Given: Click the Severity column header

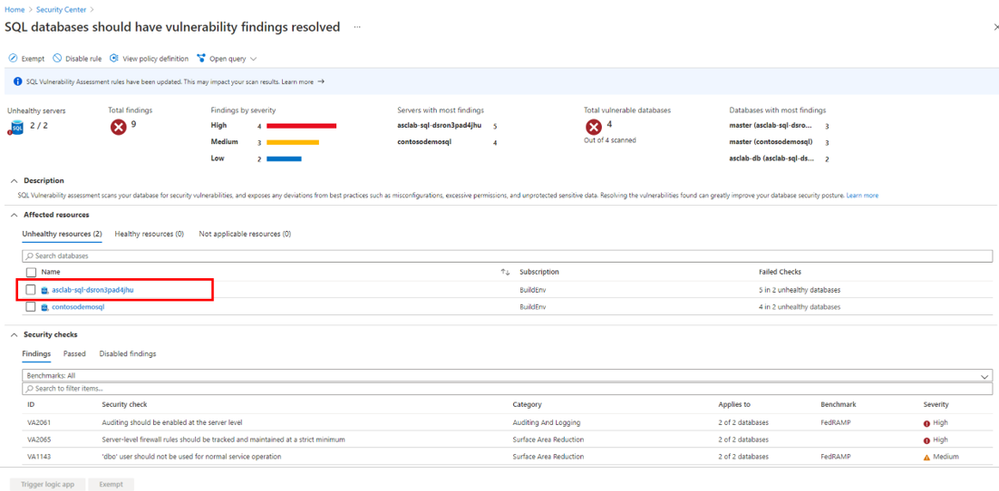Looking at the screenshot, I should click(x=936, y=405).
